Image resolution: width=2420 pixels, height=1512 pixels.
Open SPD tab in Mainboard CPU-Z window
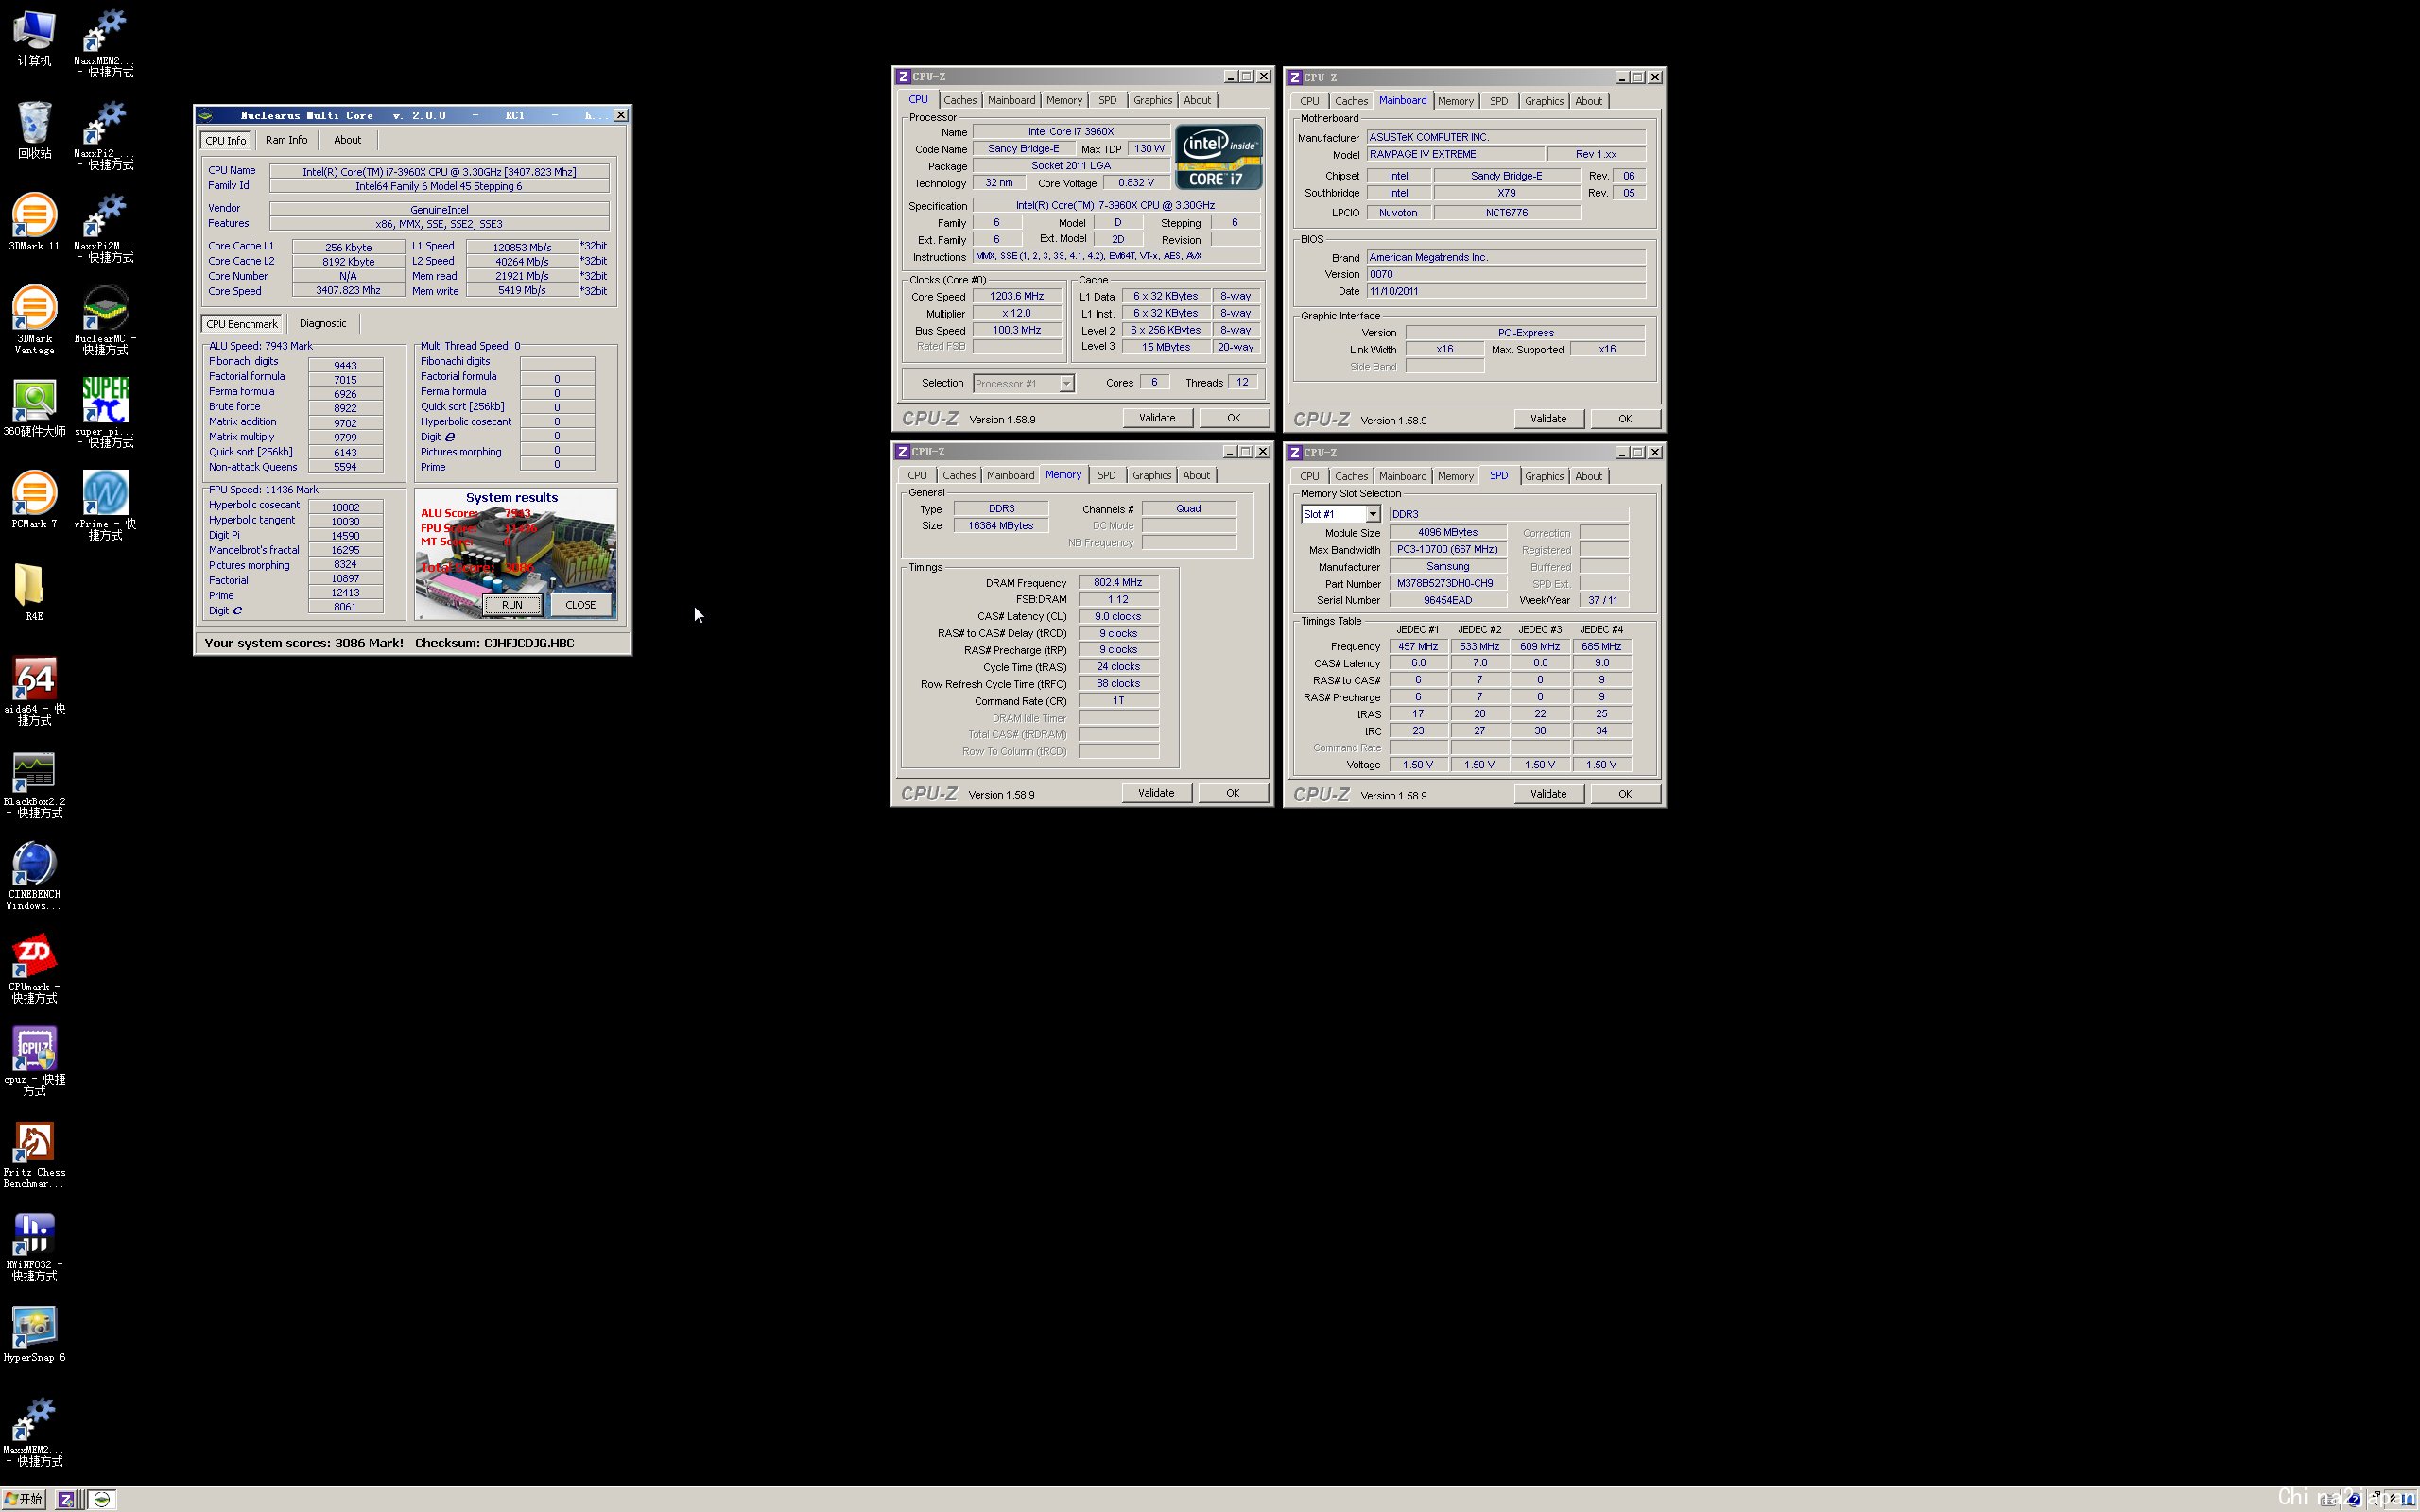pyautogui.click(x=1498, y=101)
